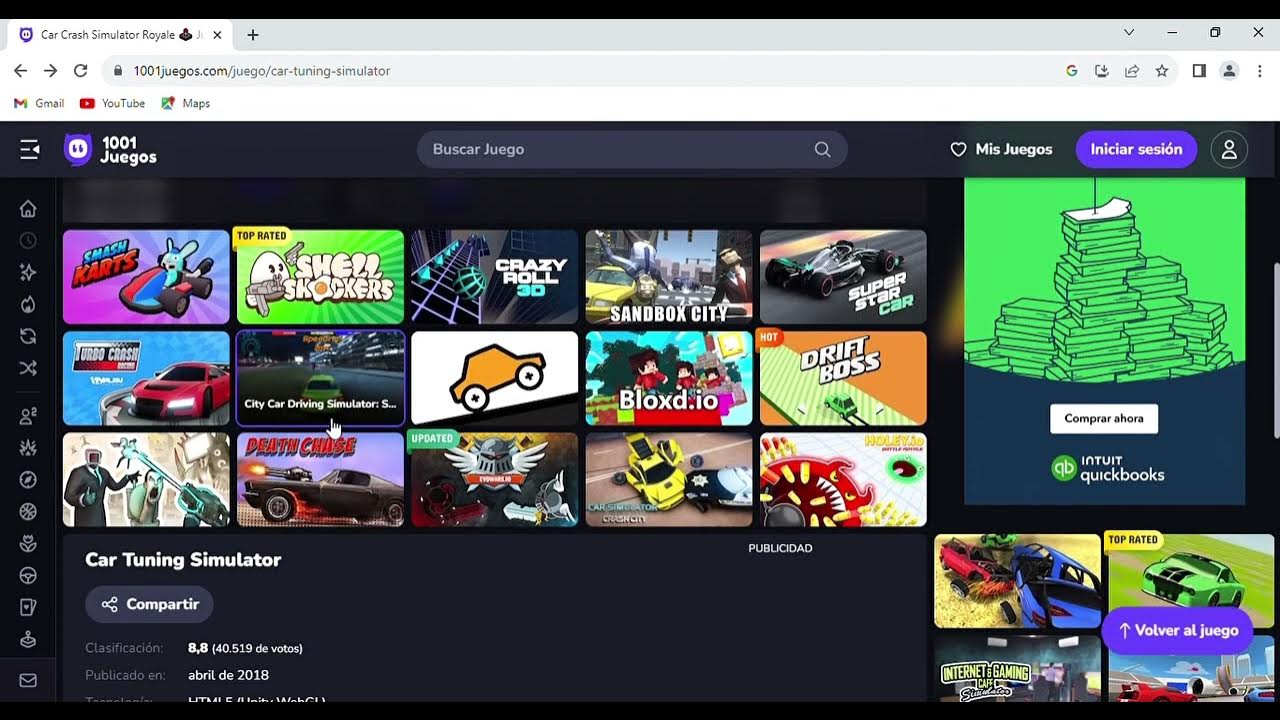
Task: Open the cameraman character game thumbnail
Action: point(146,479)
